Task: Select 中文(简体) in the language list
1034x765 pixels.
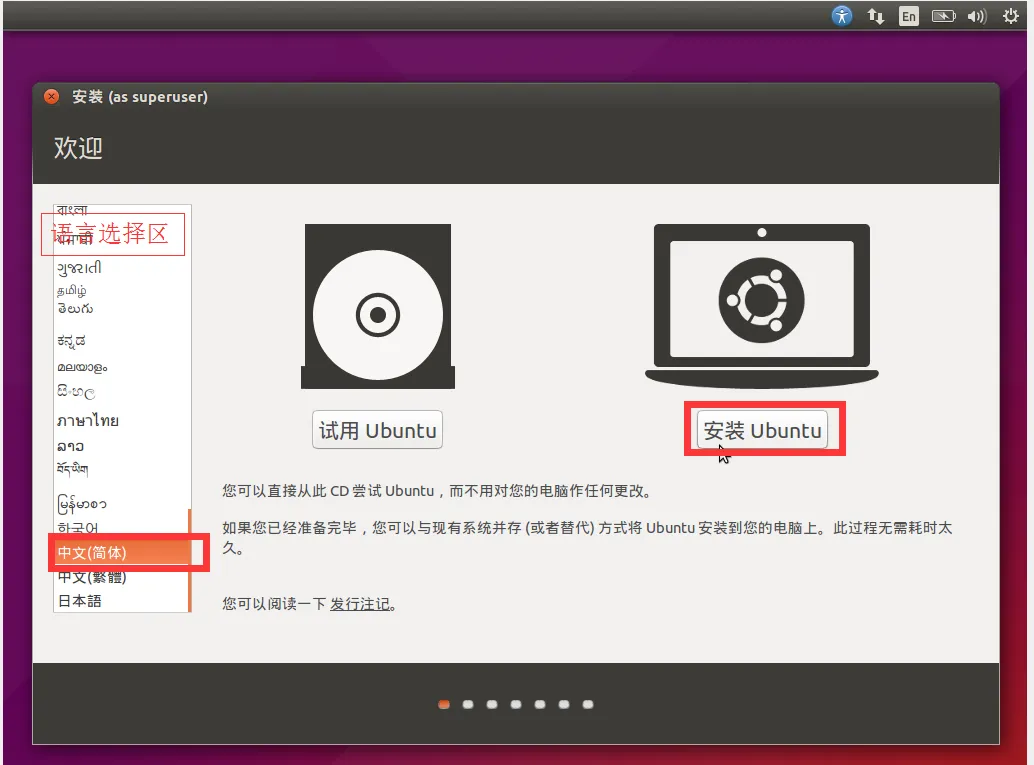Action: coord(92,553)
